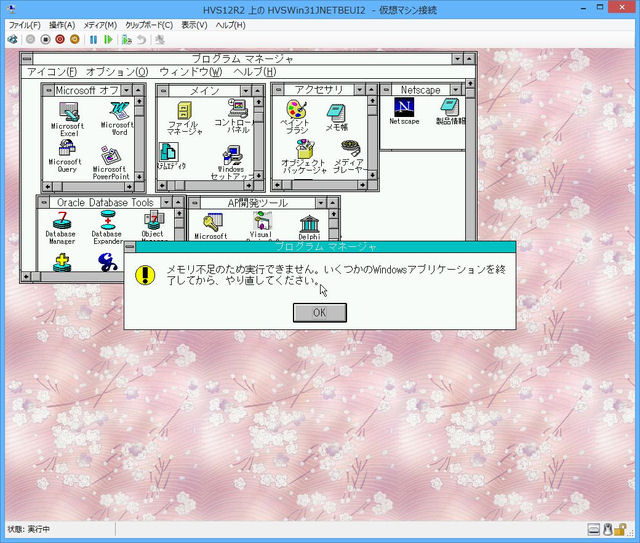The width and height of the screenshot is (640, 543).
Task: Click the orange Save state toolbar icon
Action: click(74, 40)
